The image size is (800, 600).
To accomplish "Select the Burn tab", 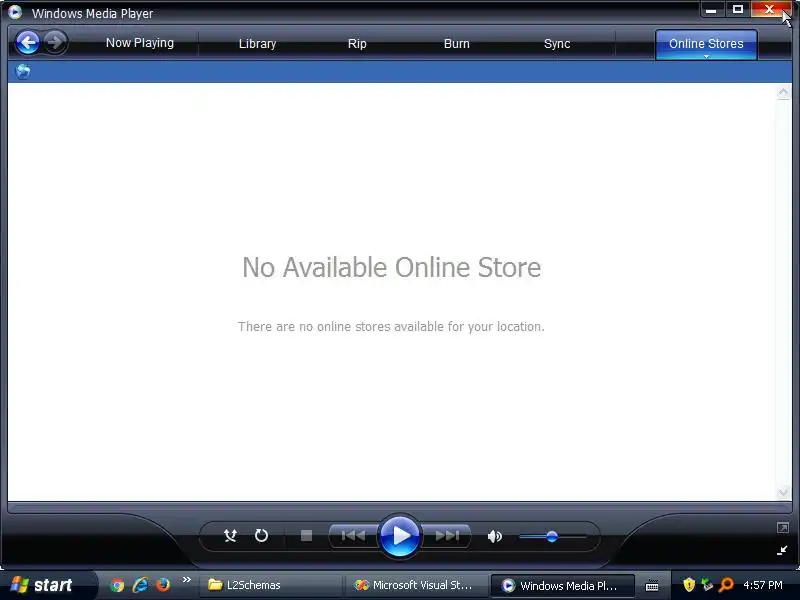I will (457, 44).
